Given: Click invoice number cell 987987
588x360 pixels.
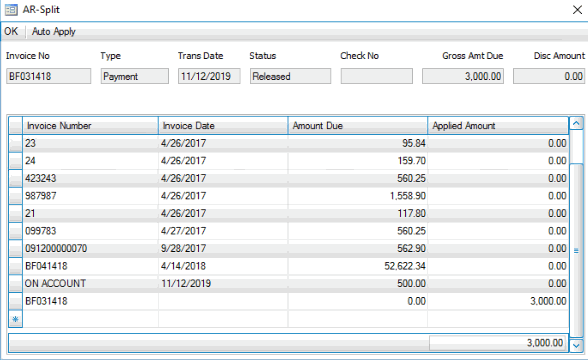Looking at the screenshot, I should click(90, 196).
